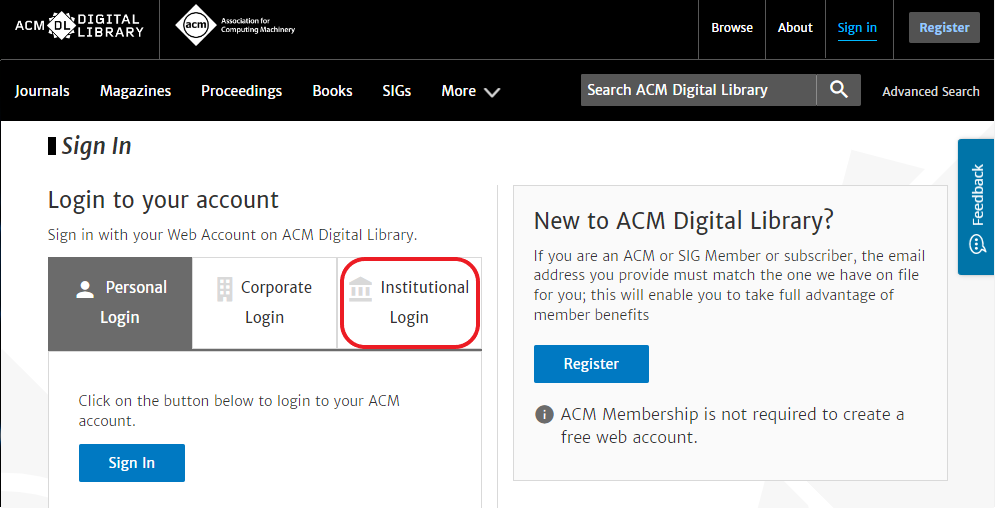
Task: Click the Corporate Login building icon
Action: point(225,289)
